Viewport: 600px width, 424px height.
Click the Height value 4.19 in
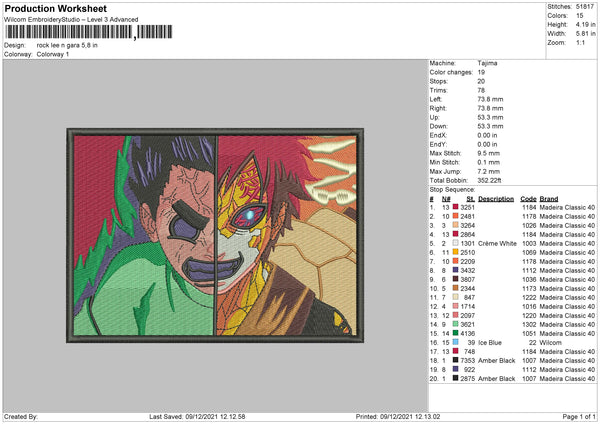click(x=585, y=24)
